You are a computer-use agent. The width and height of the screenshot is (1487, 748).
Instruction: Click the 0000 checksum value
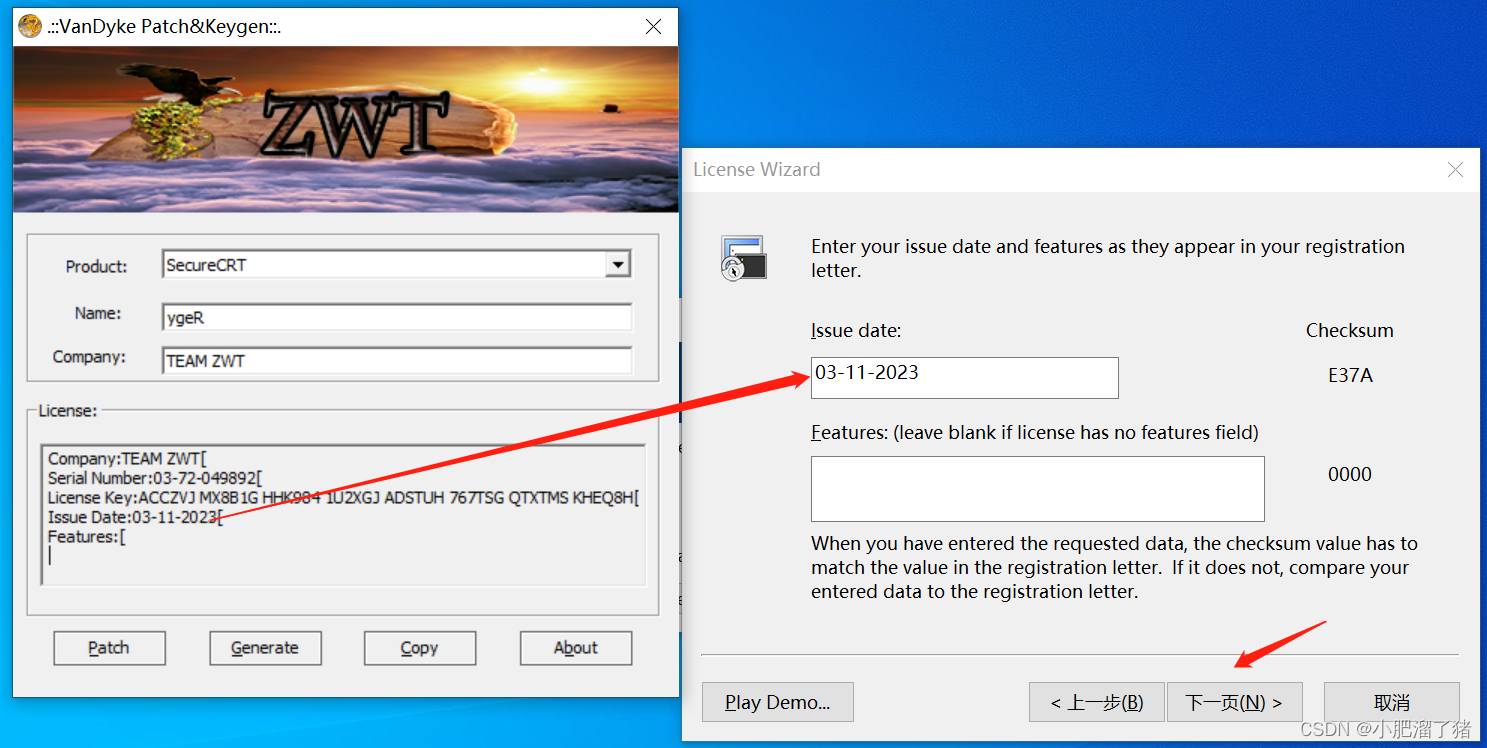click(x=1350, y=474)
